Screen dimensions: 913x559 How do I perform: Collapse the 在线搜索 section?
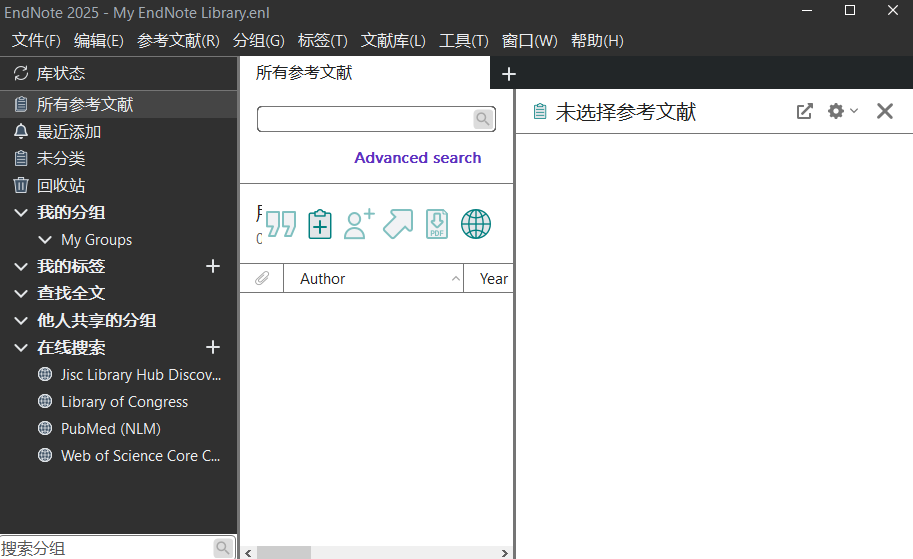pyautogui.click(x=21, y=348)
